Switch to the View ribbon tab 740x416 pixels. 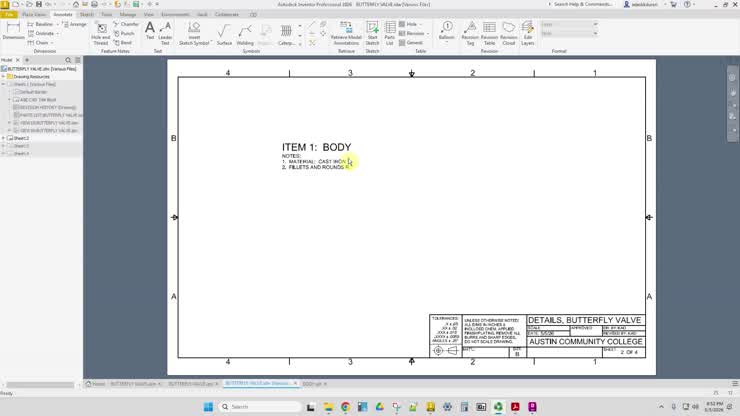(x=149, y=15)
